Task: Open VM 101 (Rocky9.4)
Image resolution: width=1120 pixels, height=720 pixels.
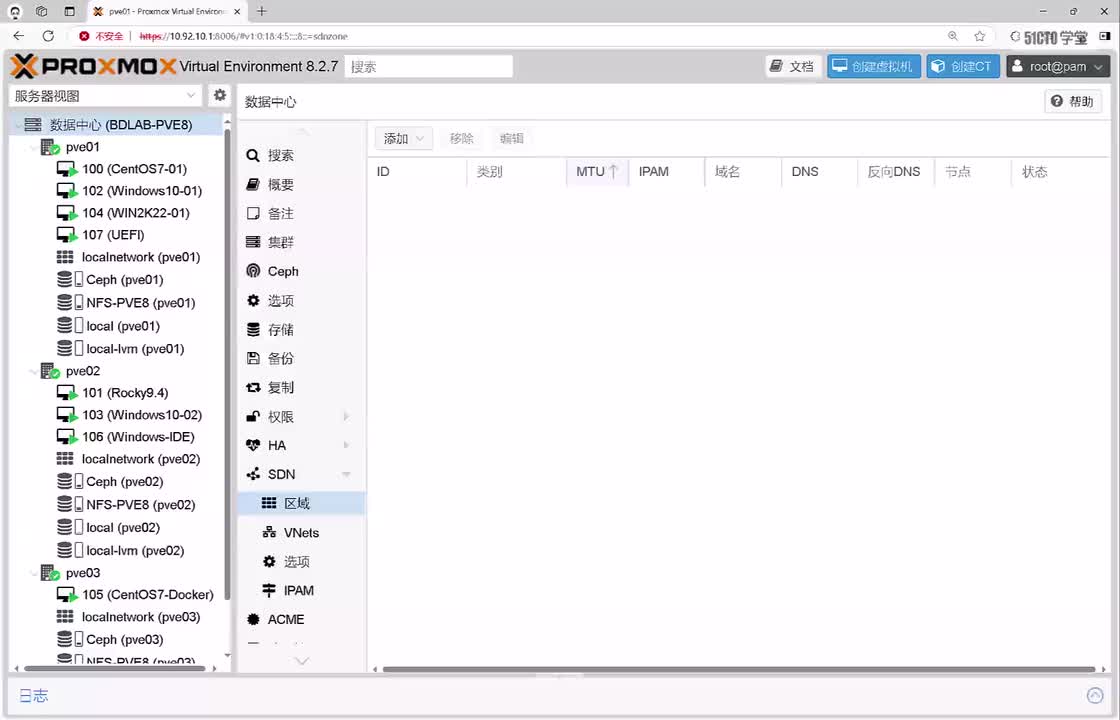Action: point(125,393)
